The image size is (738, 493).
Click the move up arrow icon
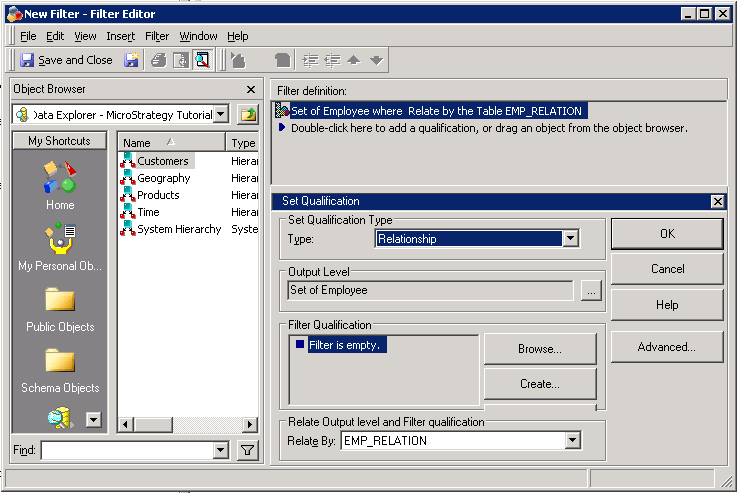pyautogui.click(x=353, y=60)
